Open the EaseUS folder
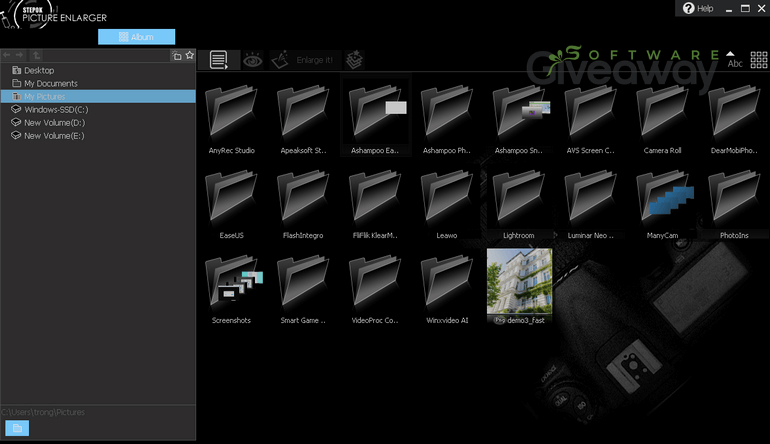770x444 pixels. [x=231, y=204]
